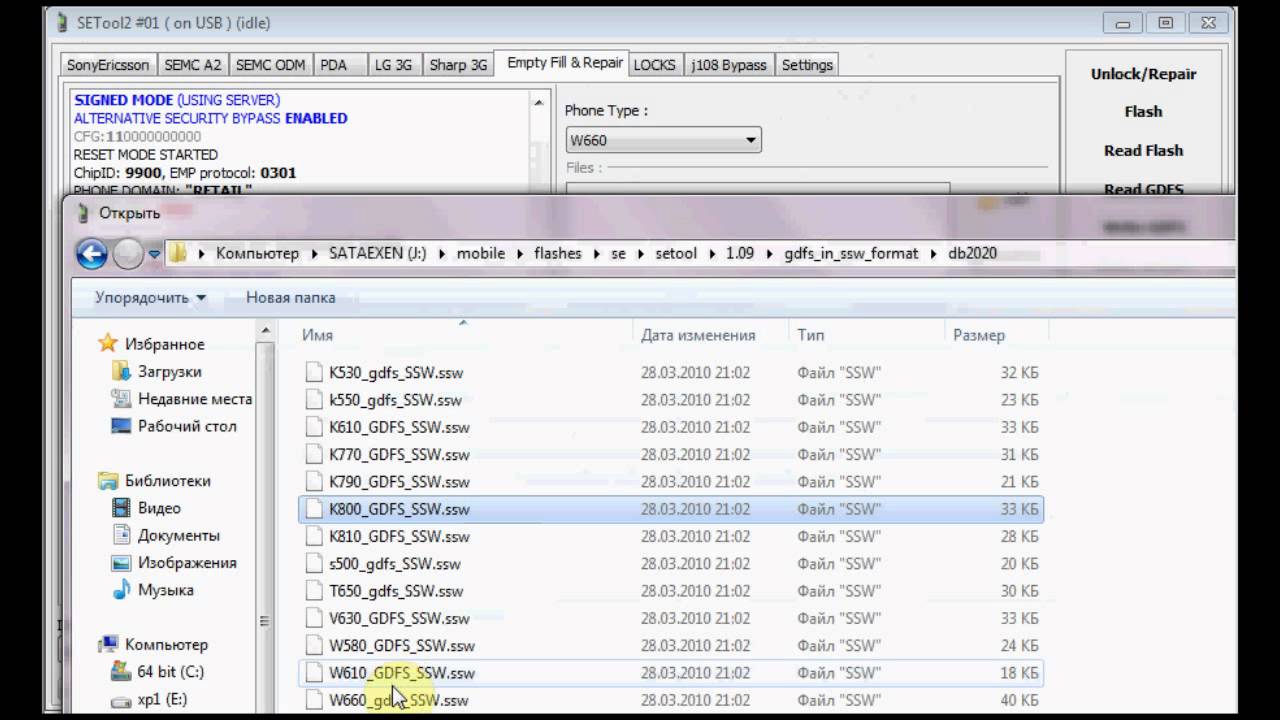Click file icon of K810_GDFS_SSW.ssw
This screenshot has width=1280, height=720.
(315, 536)
